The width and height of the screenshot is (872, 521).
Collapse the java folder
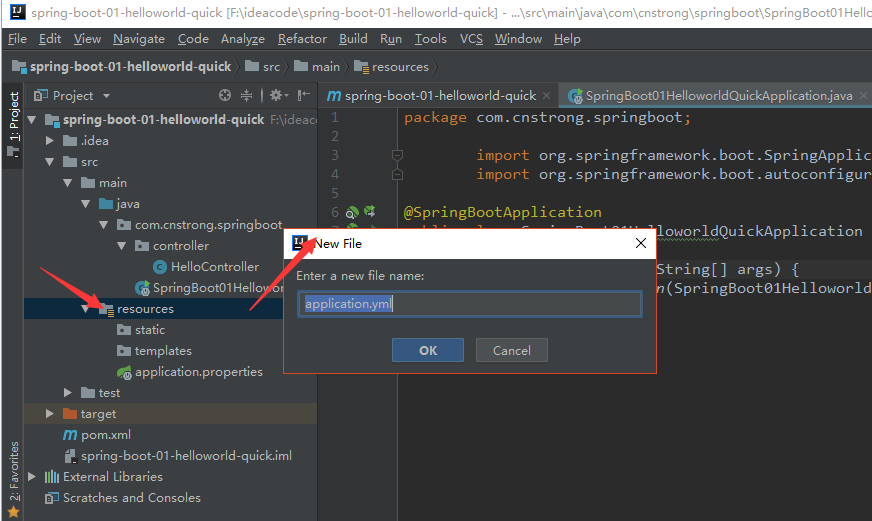[x=85, y=204]
